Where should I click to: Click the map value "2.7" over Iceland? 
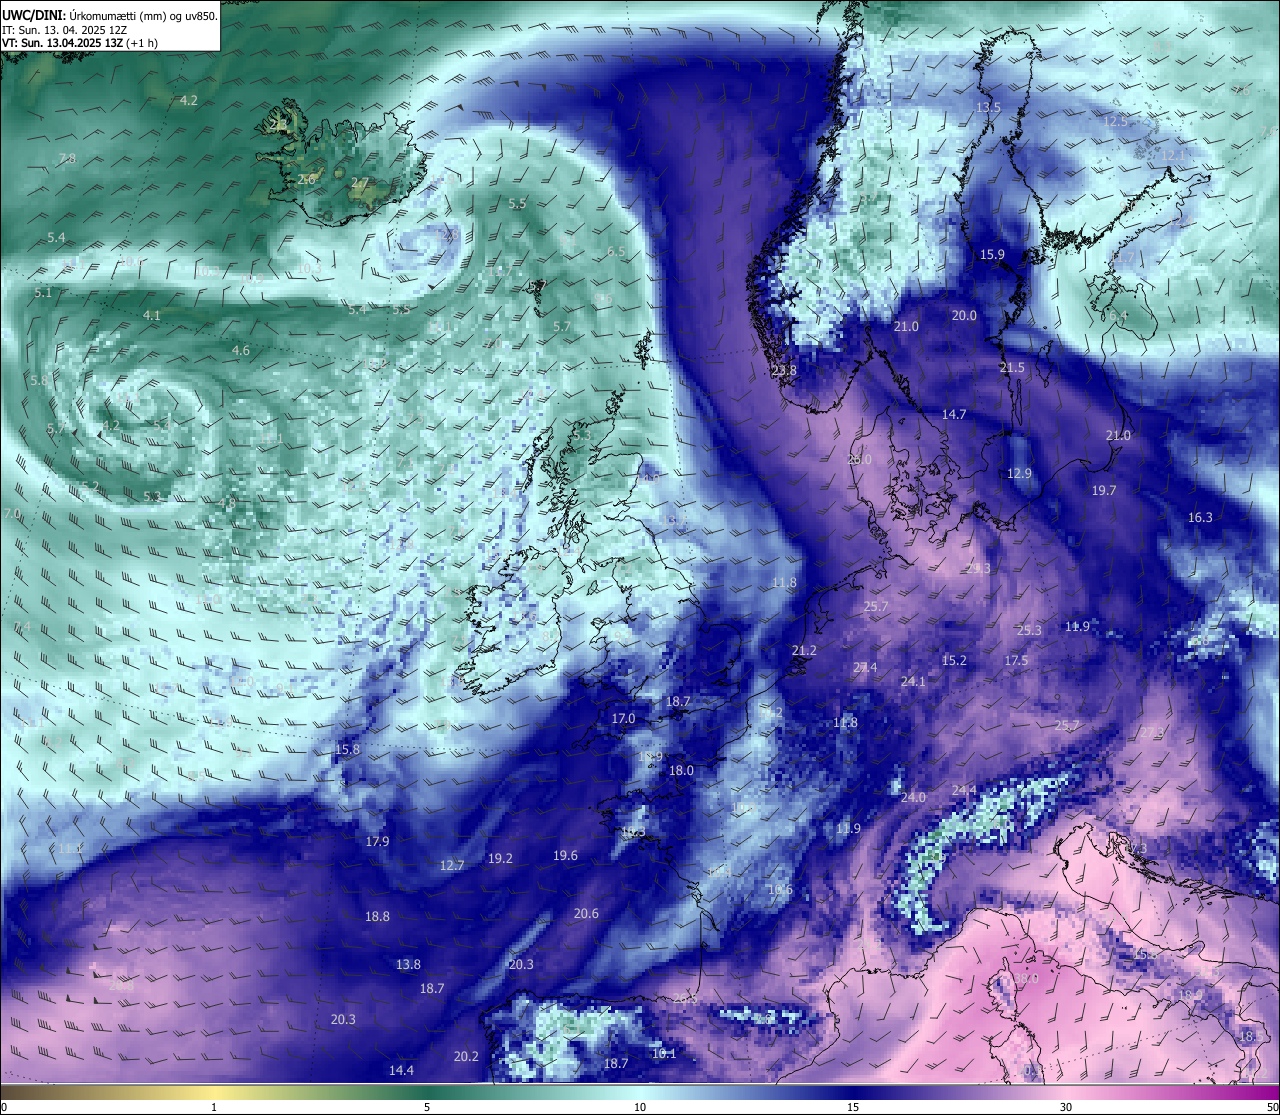point(360,183)
